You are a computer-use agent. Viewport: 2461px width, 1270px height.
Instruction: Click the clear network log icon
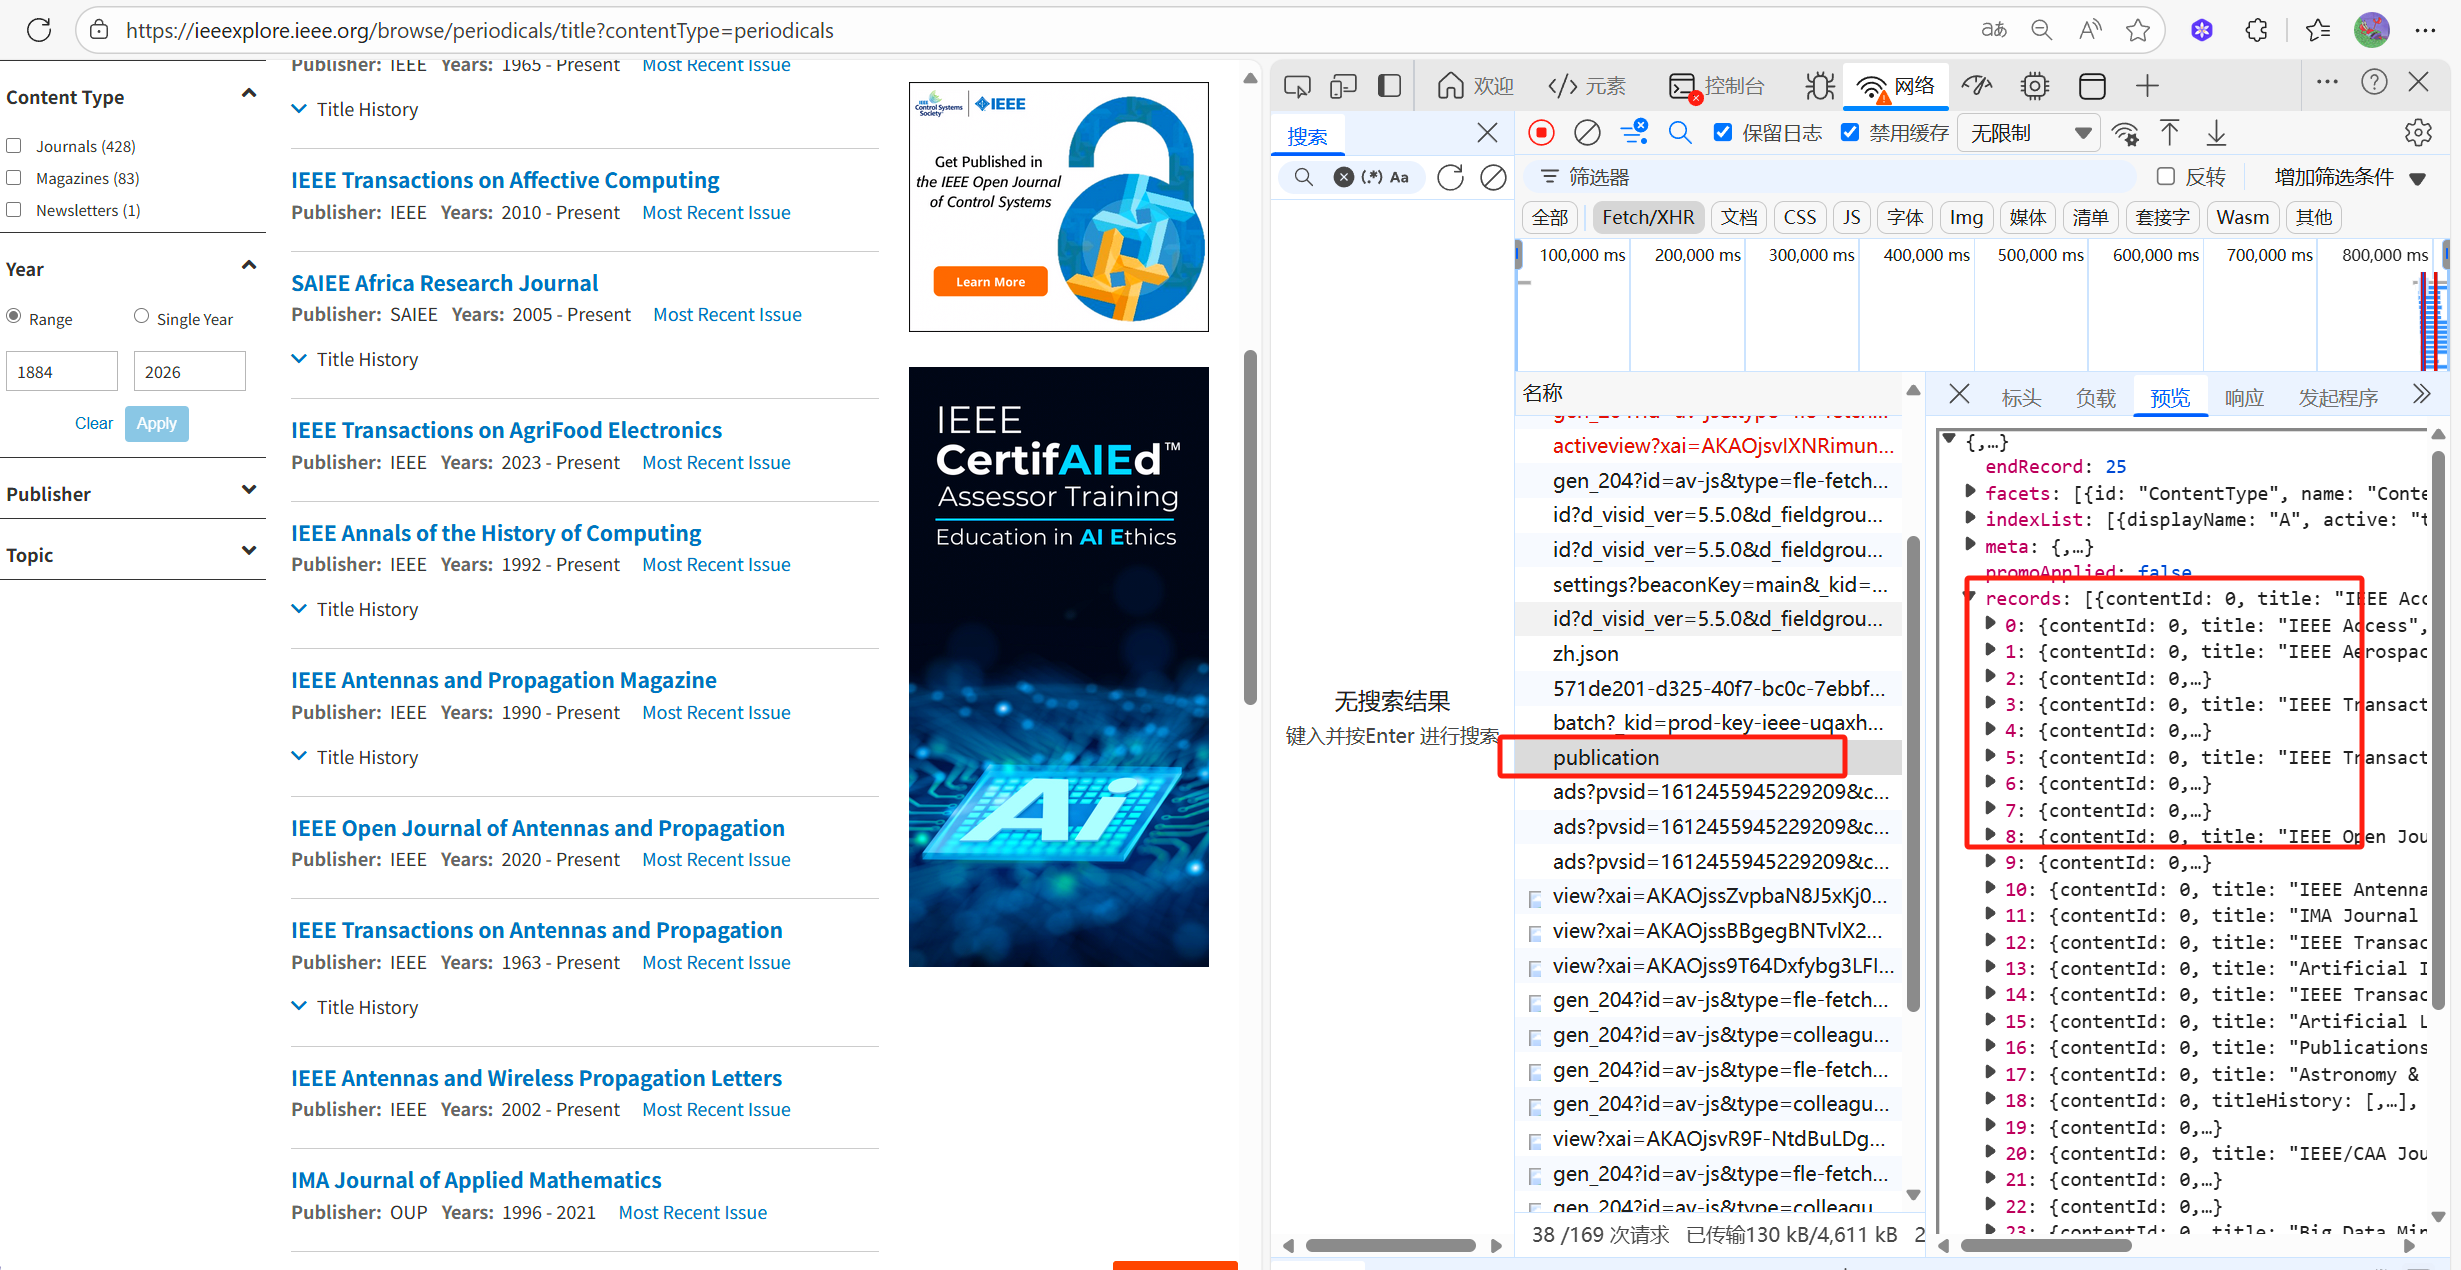coord(1587,133)
